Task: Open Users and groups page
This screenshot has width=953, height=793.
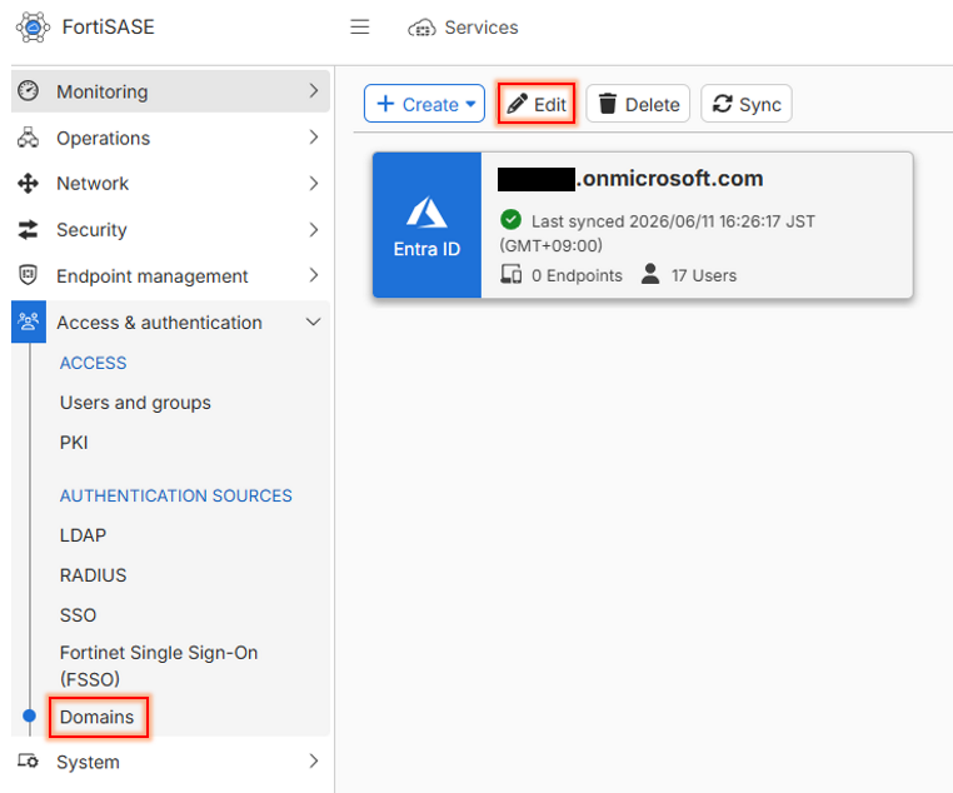Action: (135, 403)
